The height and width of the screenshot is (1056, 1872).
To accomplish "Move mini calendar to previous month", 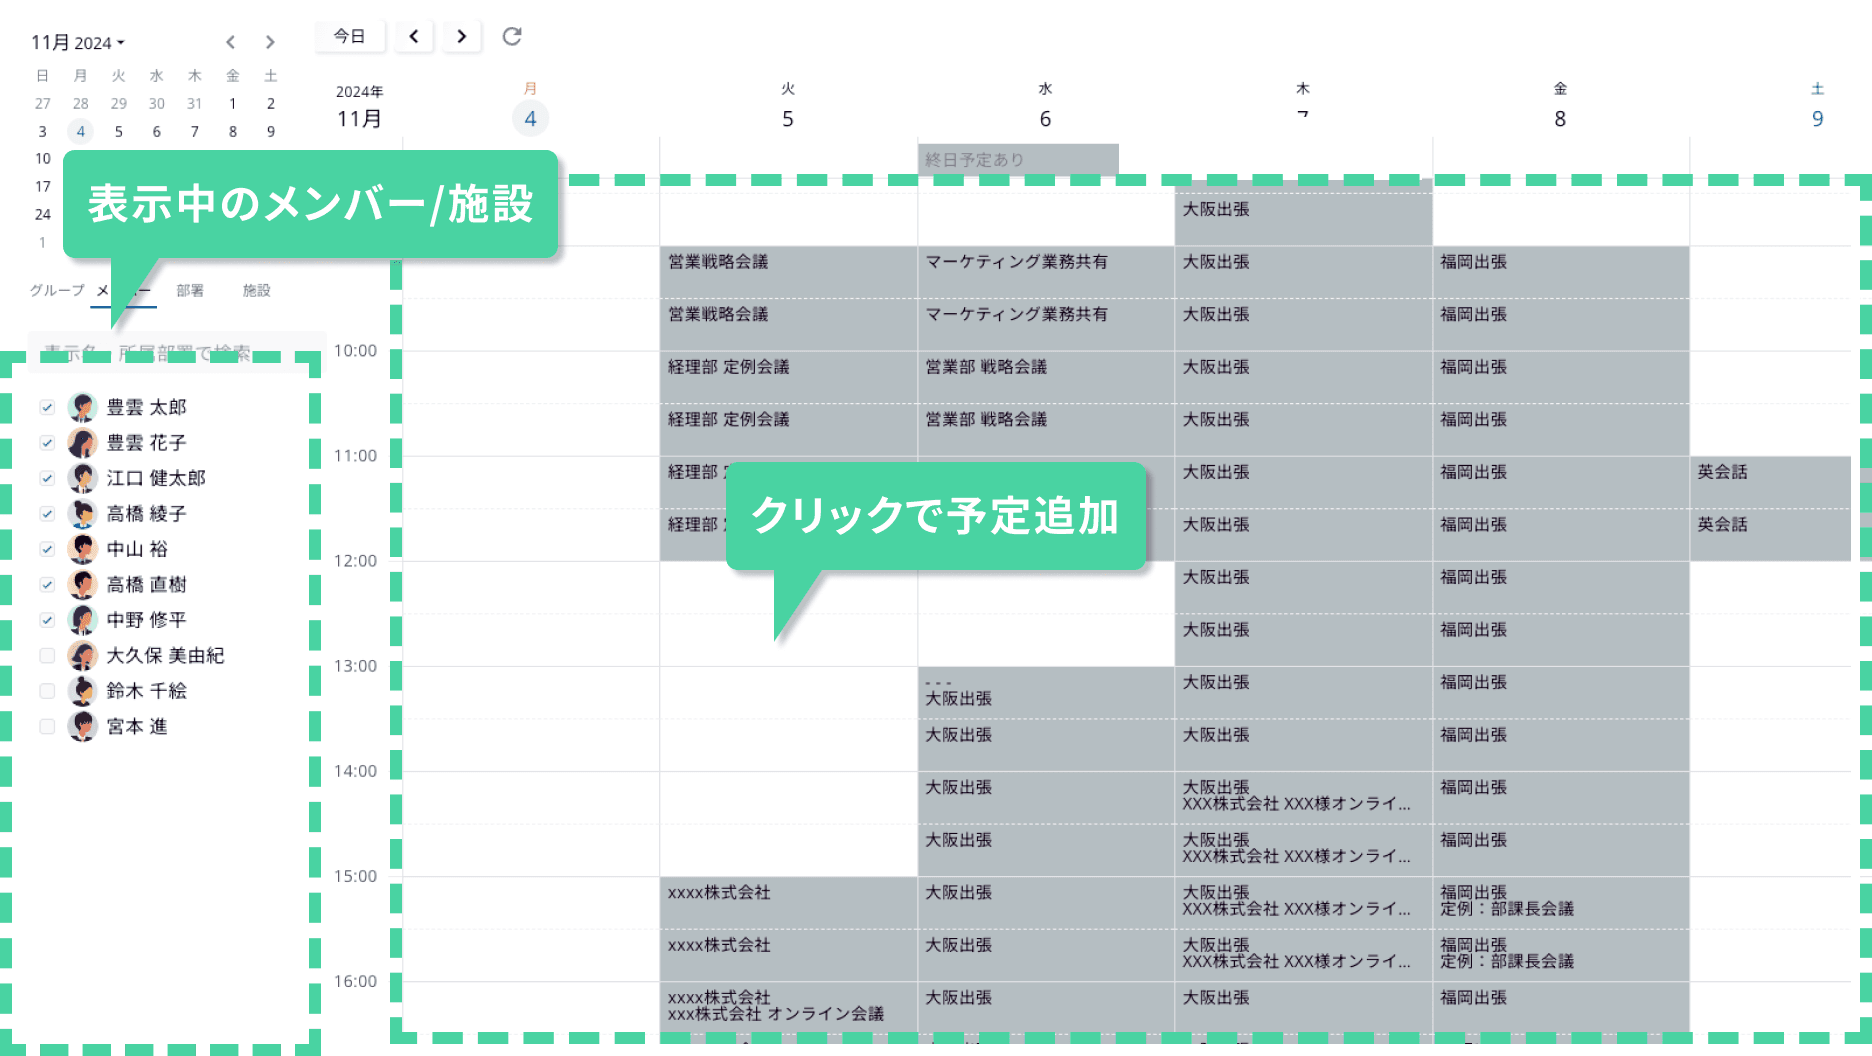I will (x=231, y=42).
